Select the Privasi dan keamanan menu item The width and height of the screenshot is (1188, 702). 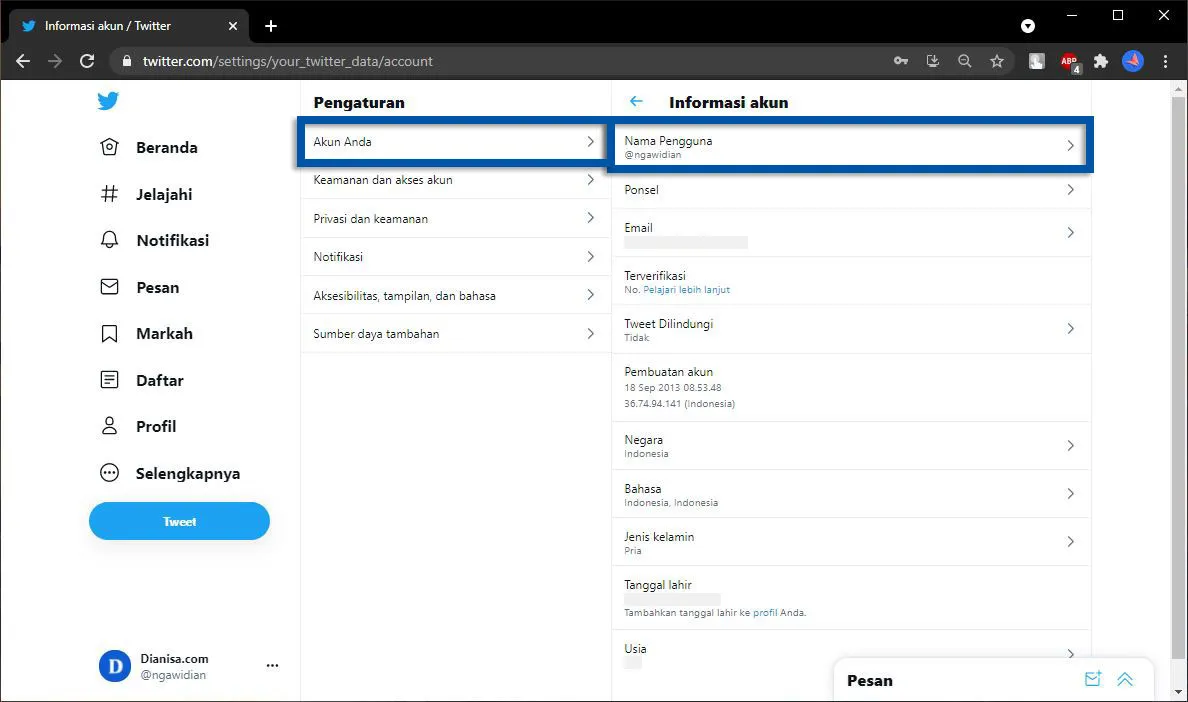tap(370, 218)
